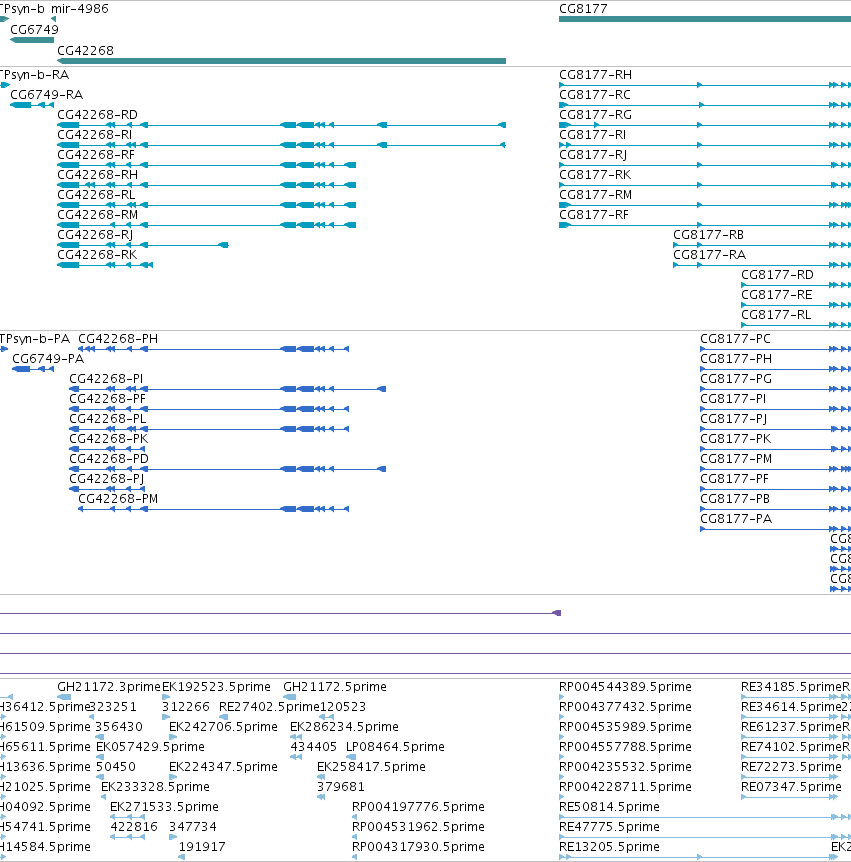Click the CG8177-RF transcript label
851x862 pixels.
[594, 215]
